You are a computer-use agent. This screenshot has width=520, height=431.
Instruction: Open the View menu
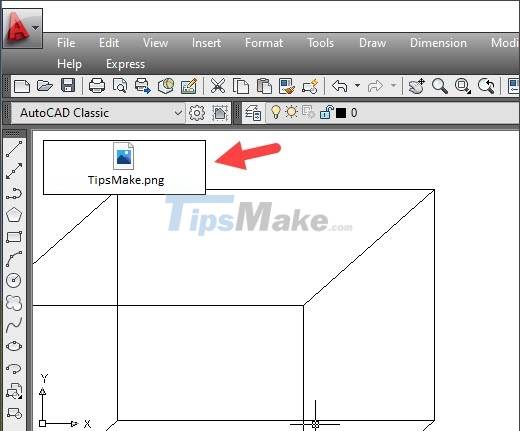pos(155,43)
